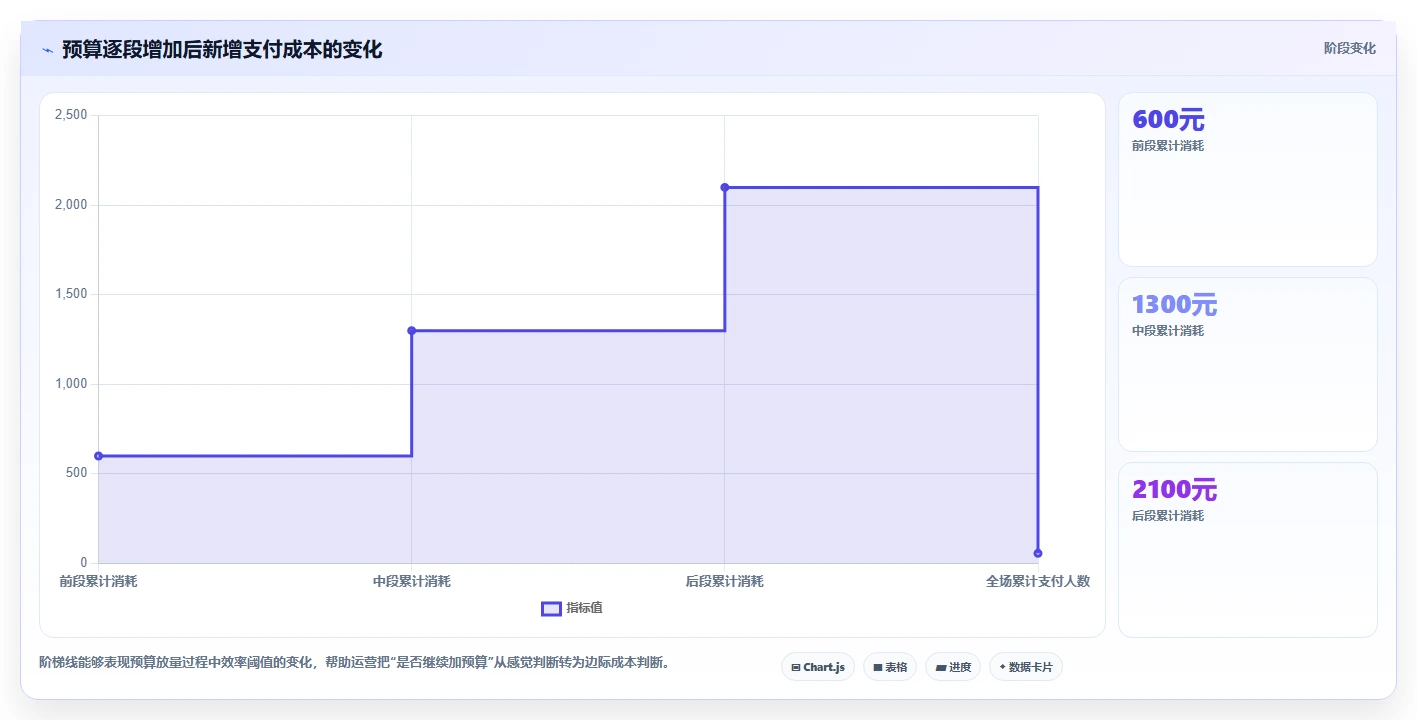
Task: Select the 数据卡片 tag
Action: 1026,667
